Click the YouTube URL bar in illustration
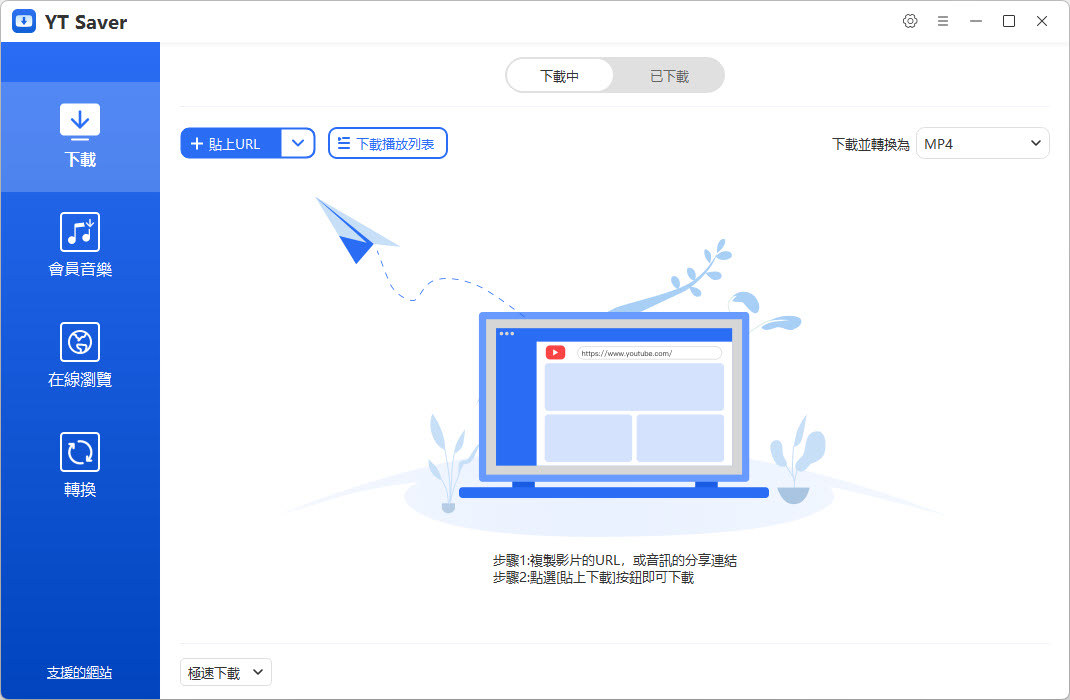This screenshot has width=1070, height=700. [648, 352]
